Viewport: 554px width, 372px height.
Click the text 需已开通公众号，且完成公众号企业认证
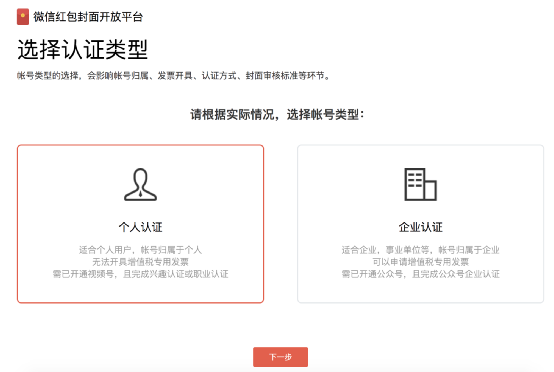pyautogui.click(x=420, y=274)
